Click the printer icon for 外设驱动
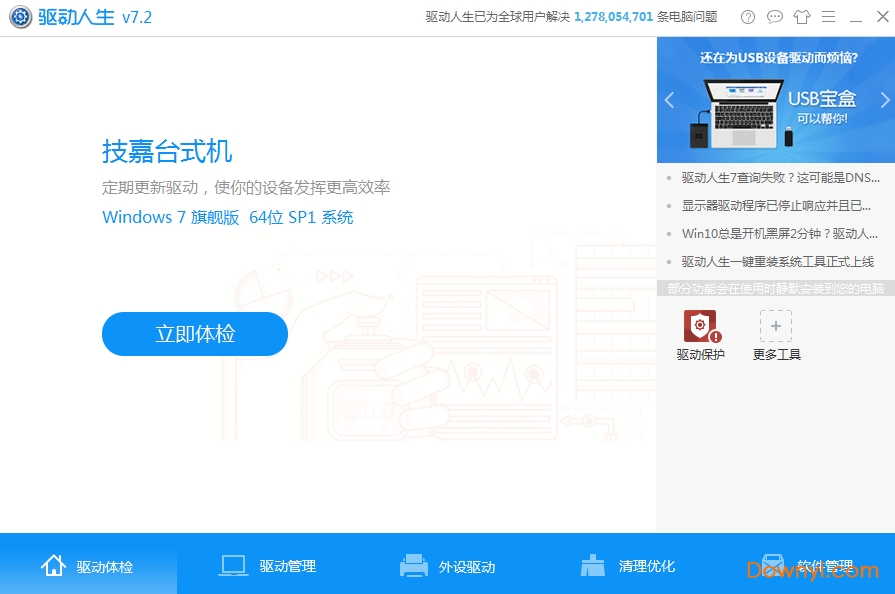The width and height of the screenshot is (895, 594). [x=413, y=563]
